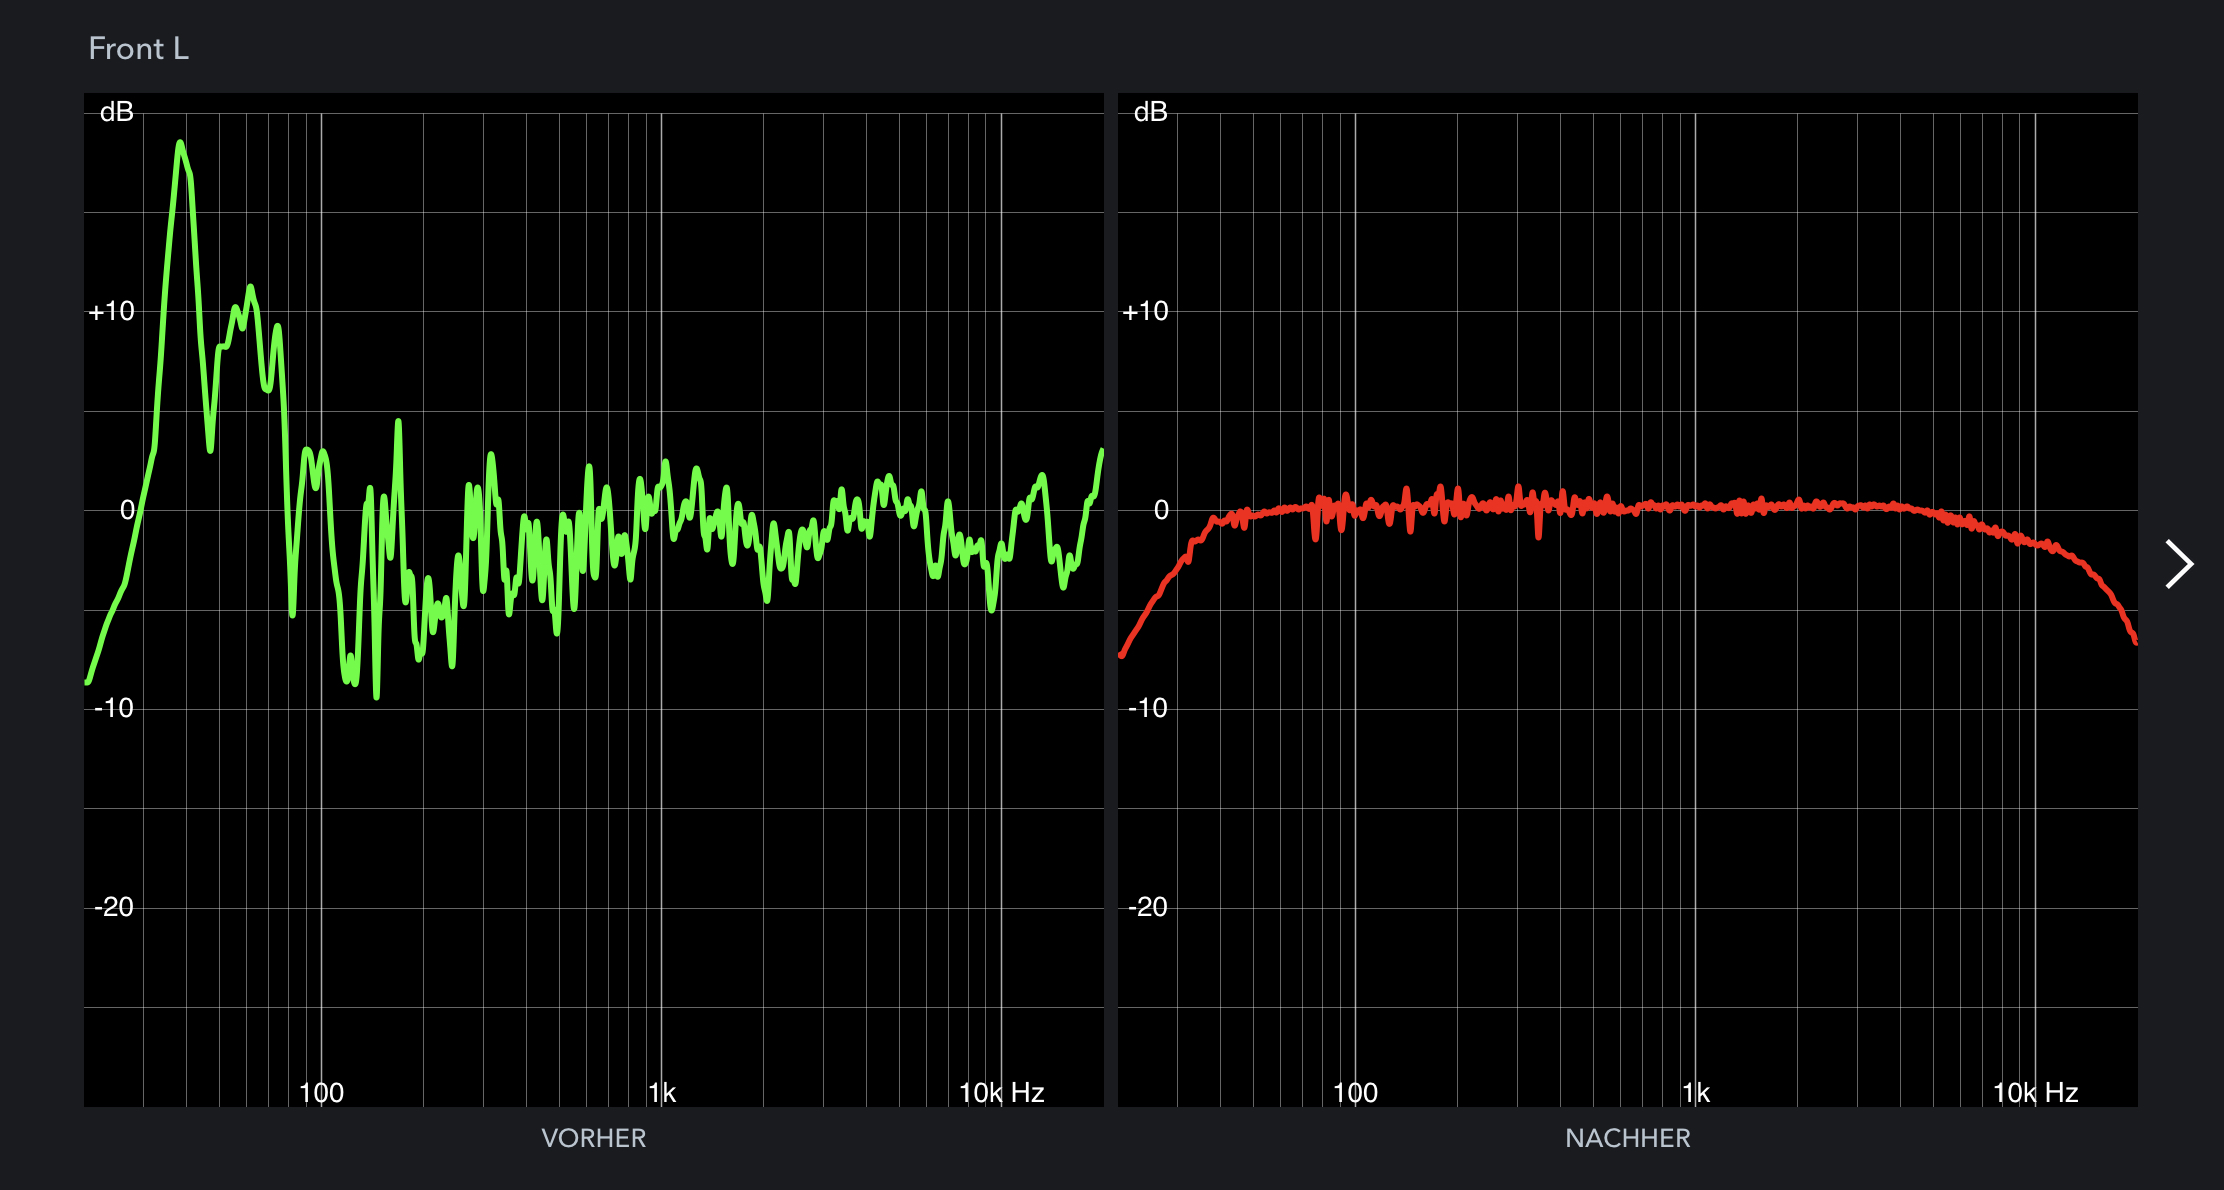Click the dB label on the NACHHER graph

pos(1151,112)
